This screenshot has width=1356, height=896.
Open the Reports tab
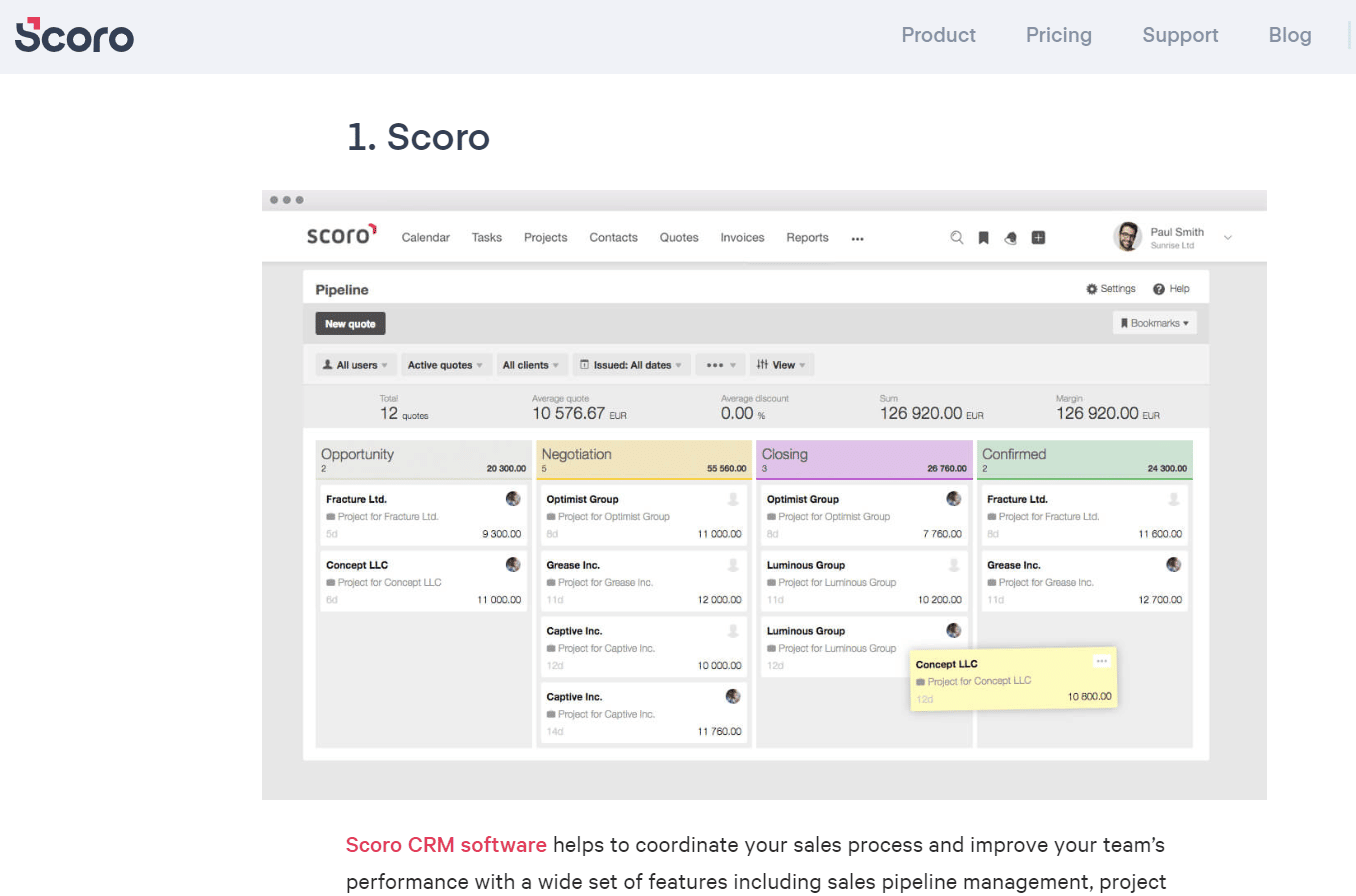(x=807, y=238)
